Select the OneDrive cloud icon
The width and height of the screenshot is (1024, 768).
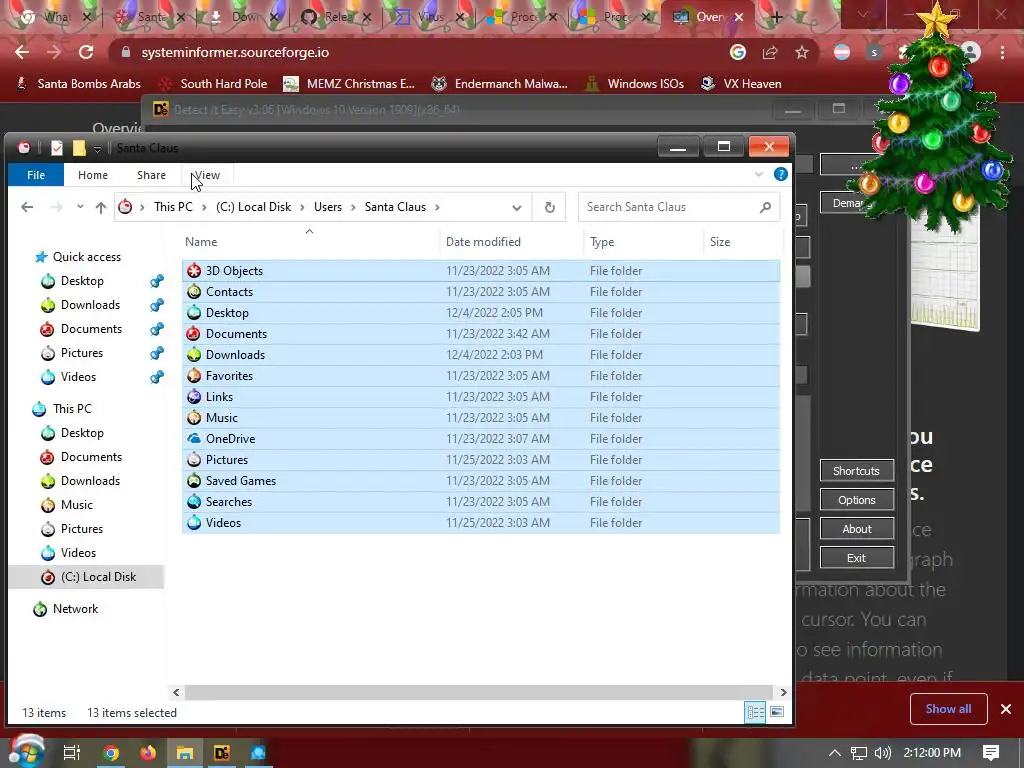[x=194, y=438]
